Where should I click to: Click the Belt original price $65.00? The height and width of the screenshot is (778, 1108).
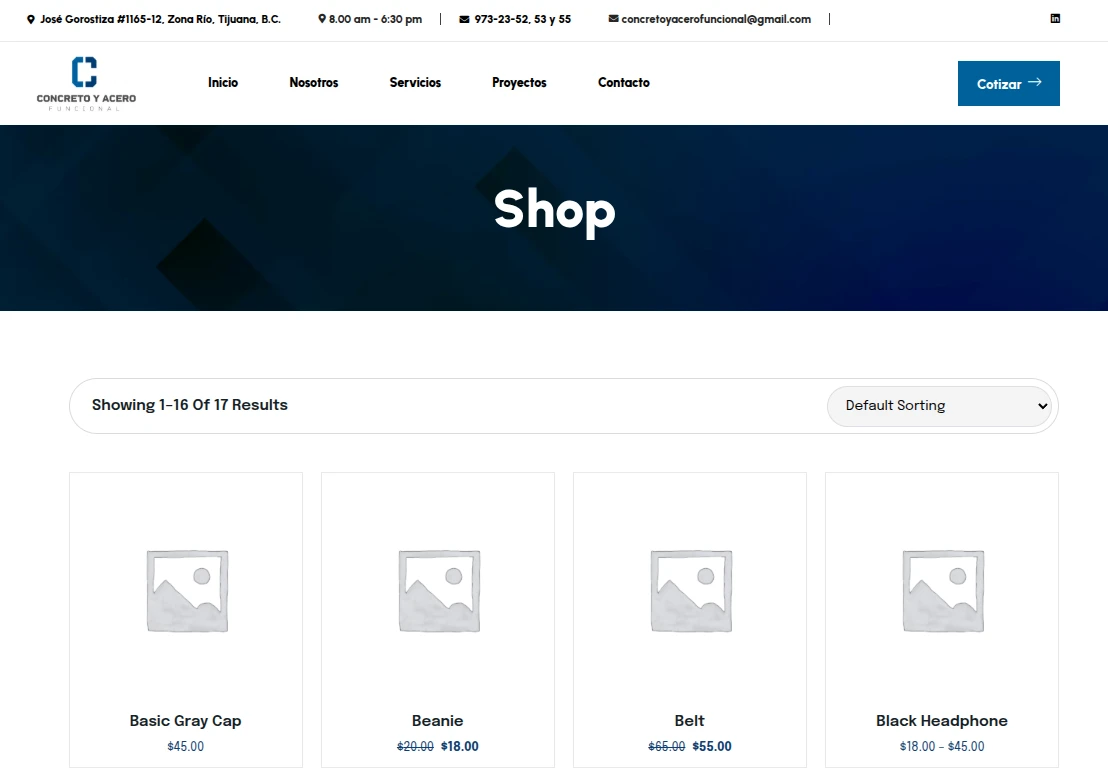(x=666, y=746)
